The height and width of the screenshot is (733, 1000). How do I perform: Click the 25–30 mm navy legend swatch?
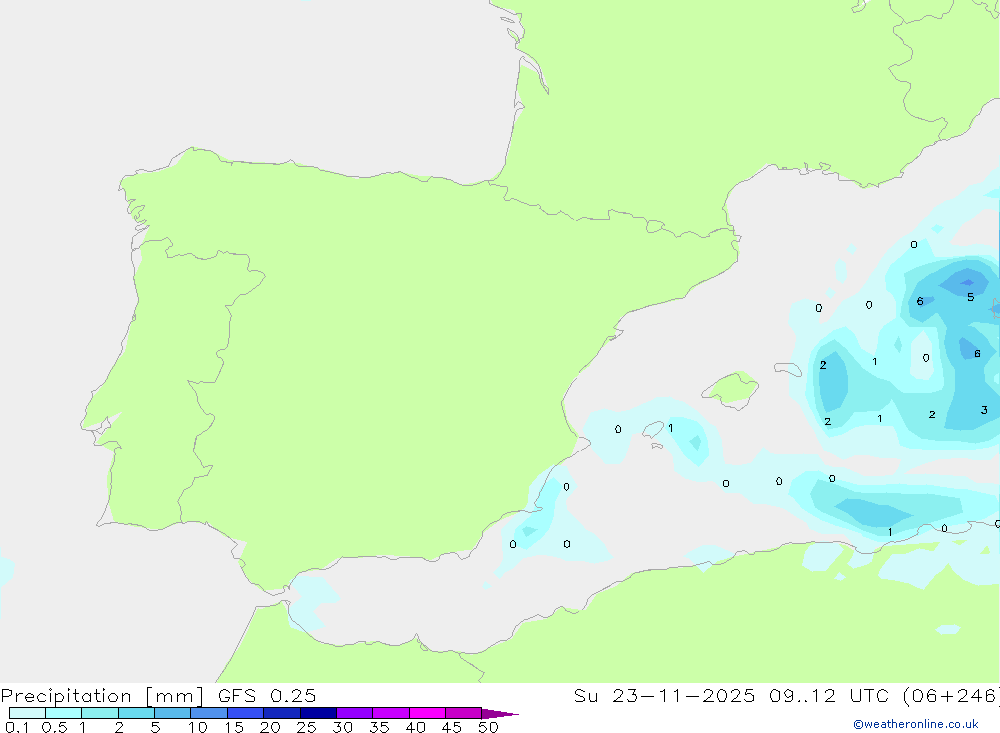tap(318, 713)
